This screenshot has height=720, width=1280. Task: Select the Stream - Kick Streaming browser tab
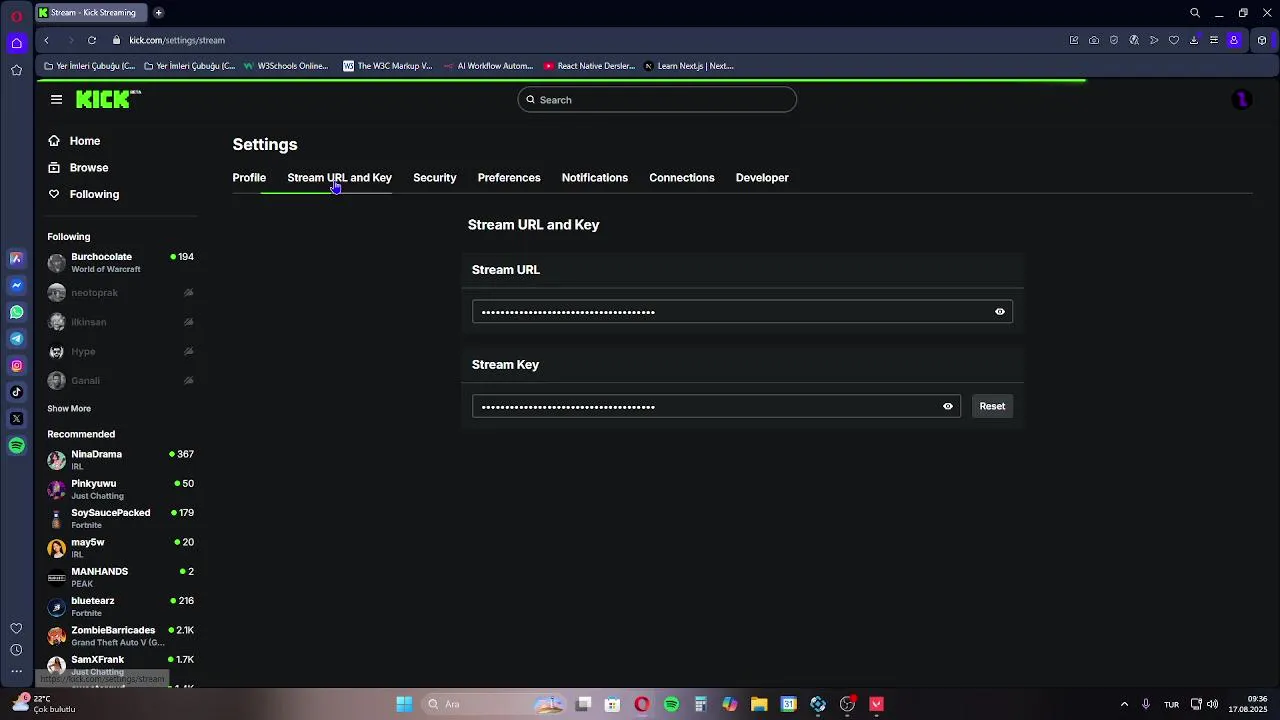click(x=92, y=12)
